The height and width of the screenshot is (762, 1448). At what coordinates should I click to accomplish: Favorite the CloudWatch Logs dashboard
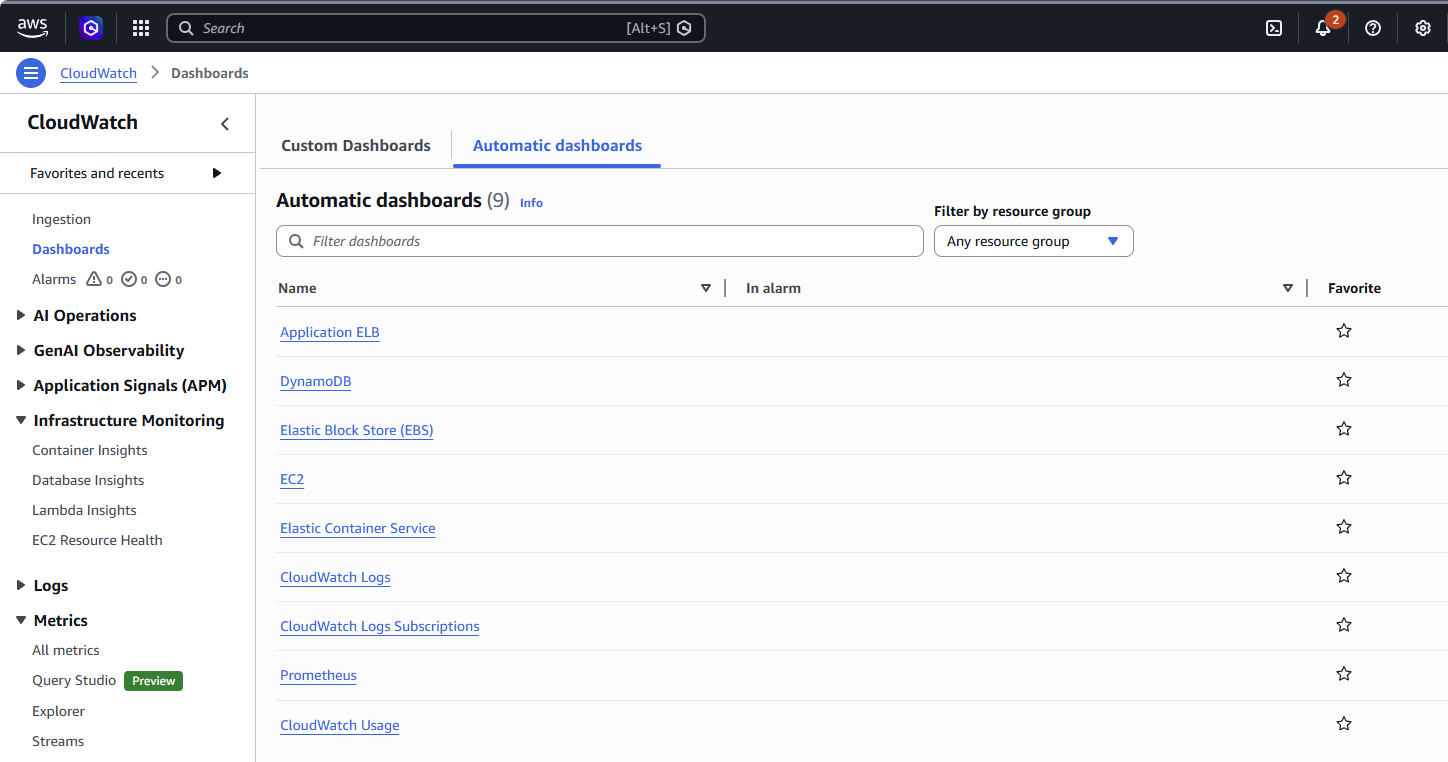(1344, 576)
